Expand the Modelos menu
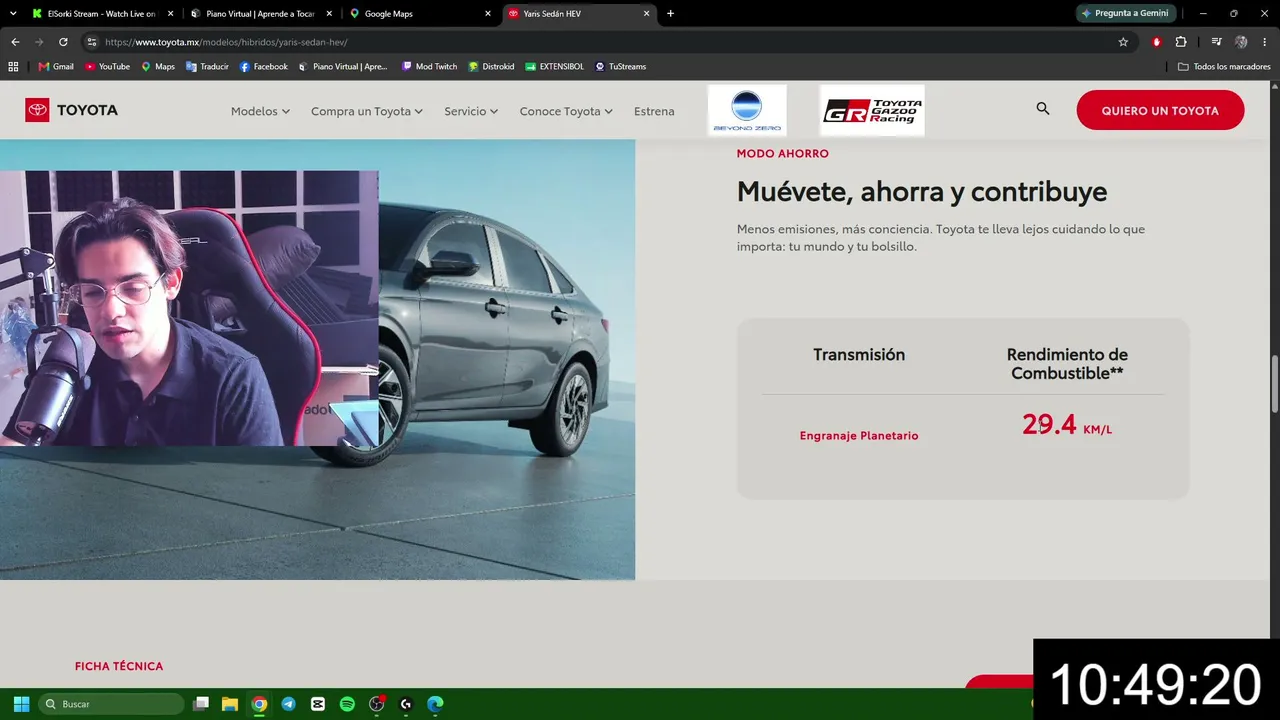The image size is (1280, 720). point(260,111)
